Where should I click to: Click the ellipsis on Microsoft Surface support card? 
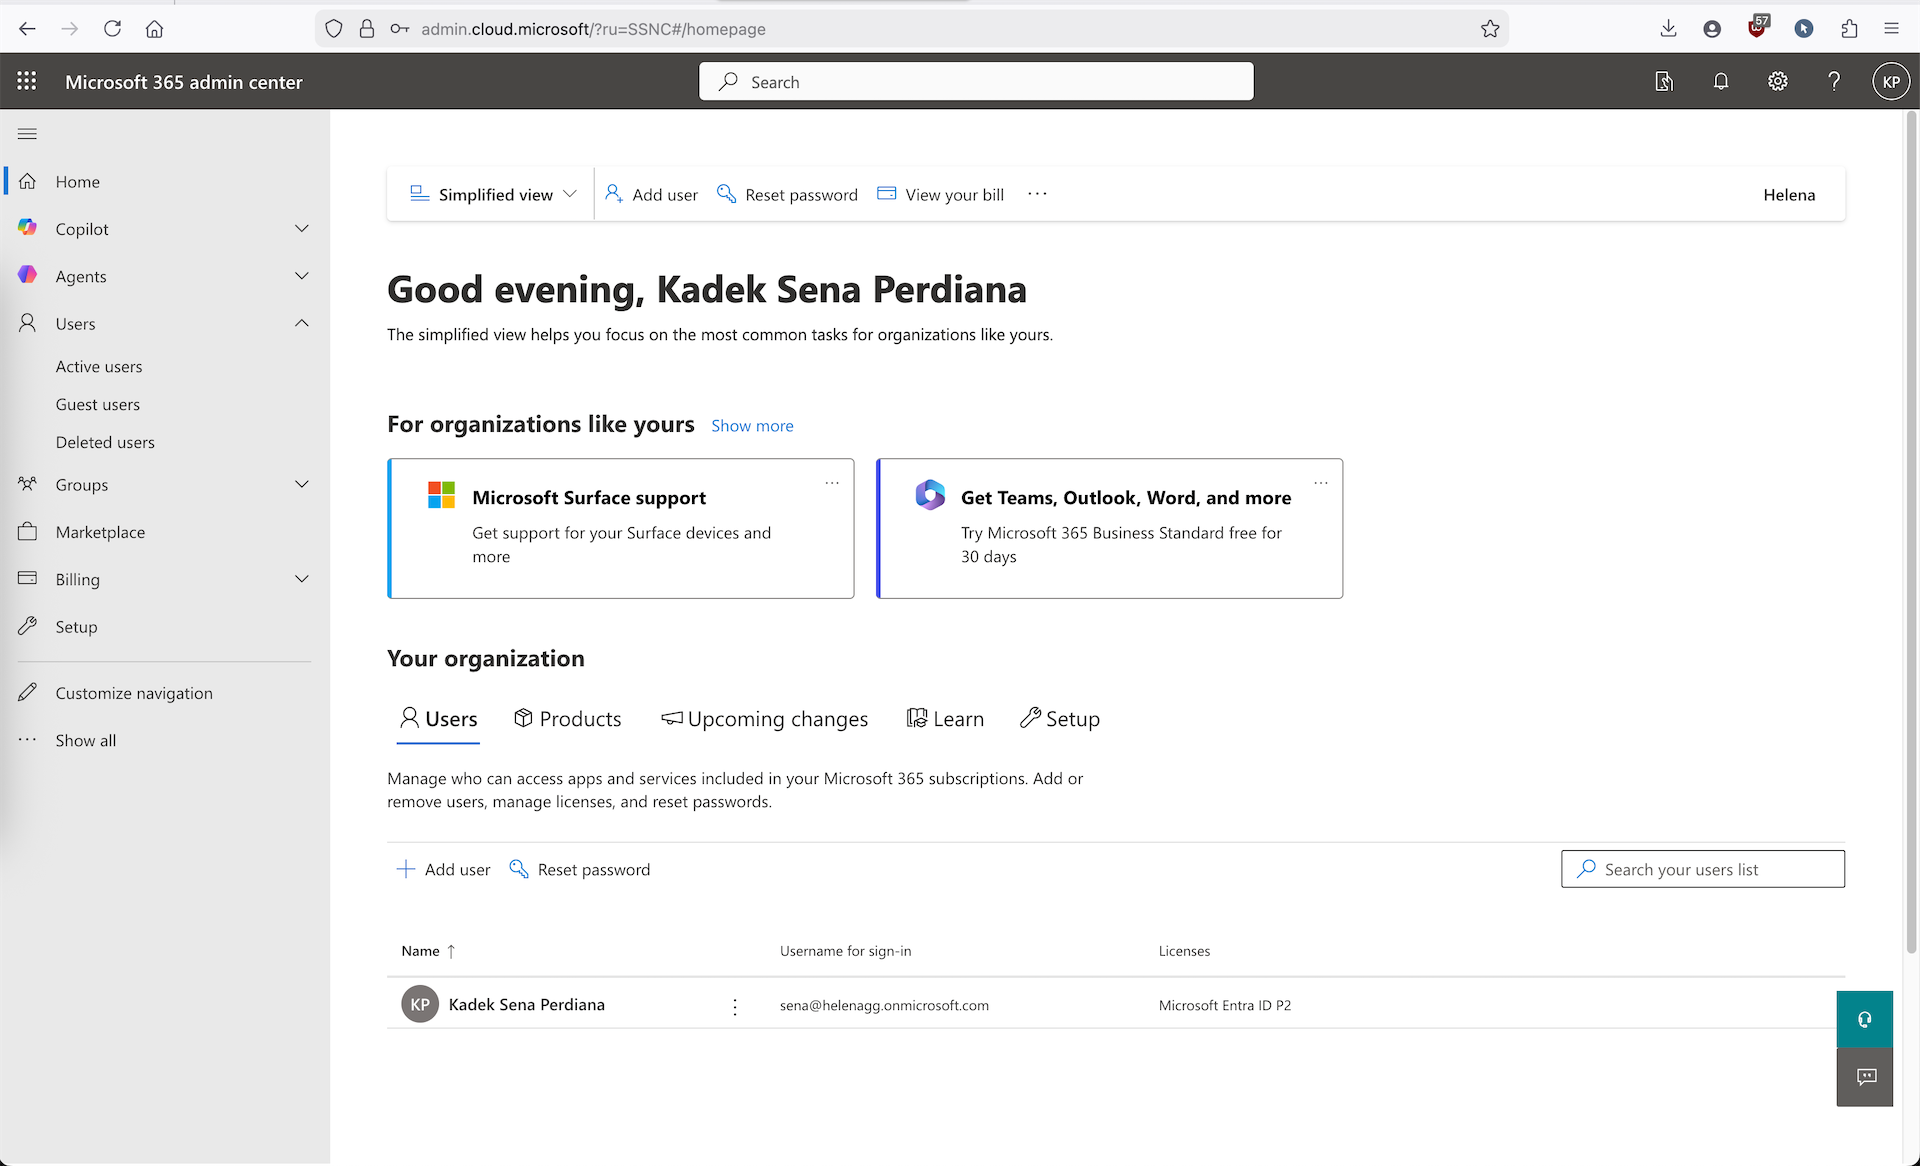831,483
